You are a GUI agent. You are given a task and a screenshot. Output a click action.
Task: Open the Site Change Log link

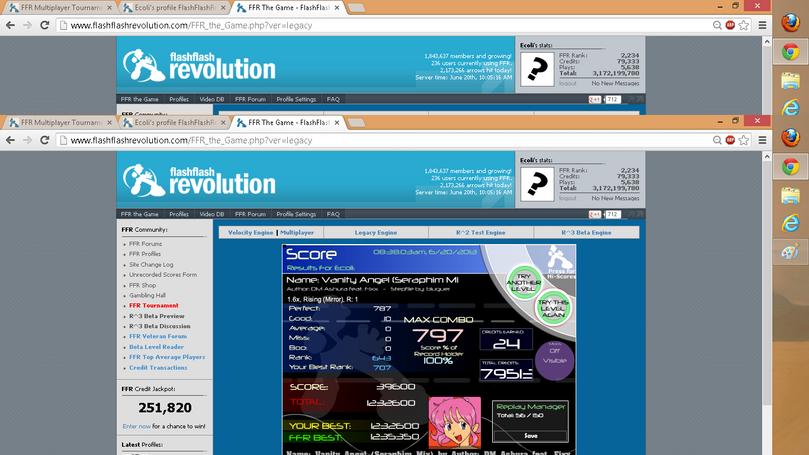[151, 264]
